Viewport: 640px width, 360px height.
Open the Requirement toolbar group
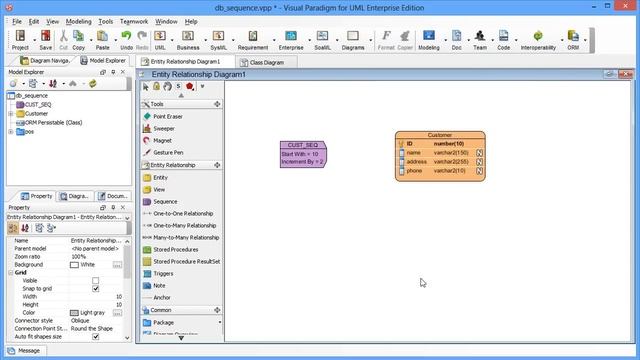point(253,40)
